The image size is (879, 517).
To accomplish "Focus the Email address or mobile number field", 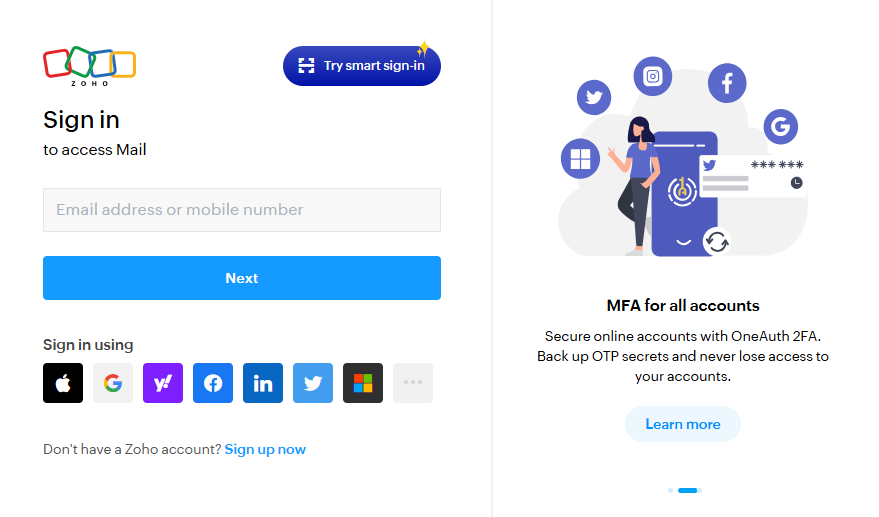I will pyautogui.click(x=242, y=210).
